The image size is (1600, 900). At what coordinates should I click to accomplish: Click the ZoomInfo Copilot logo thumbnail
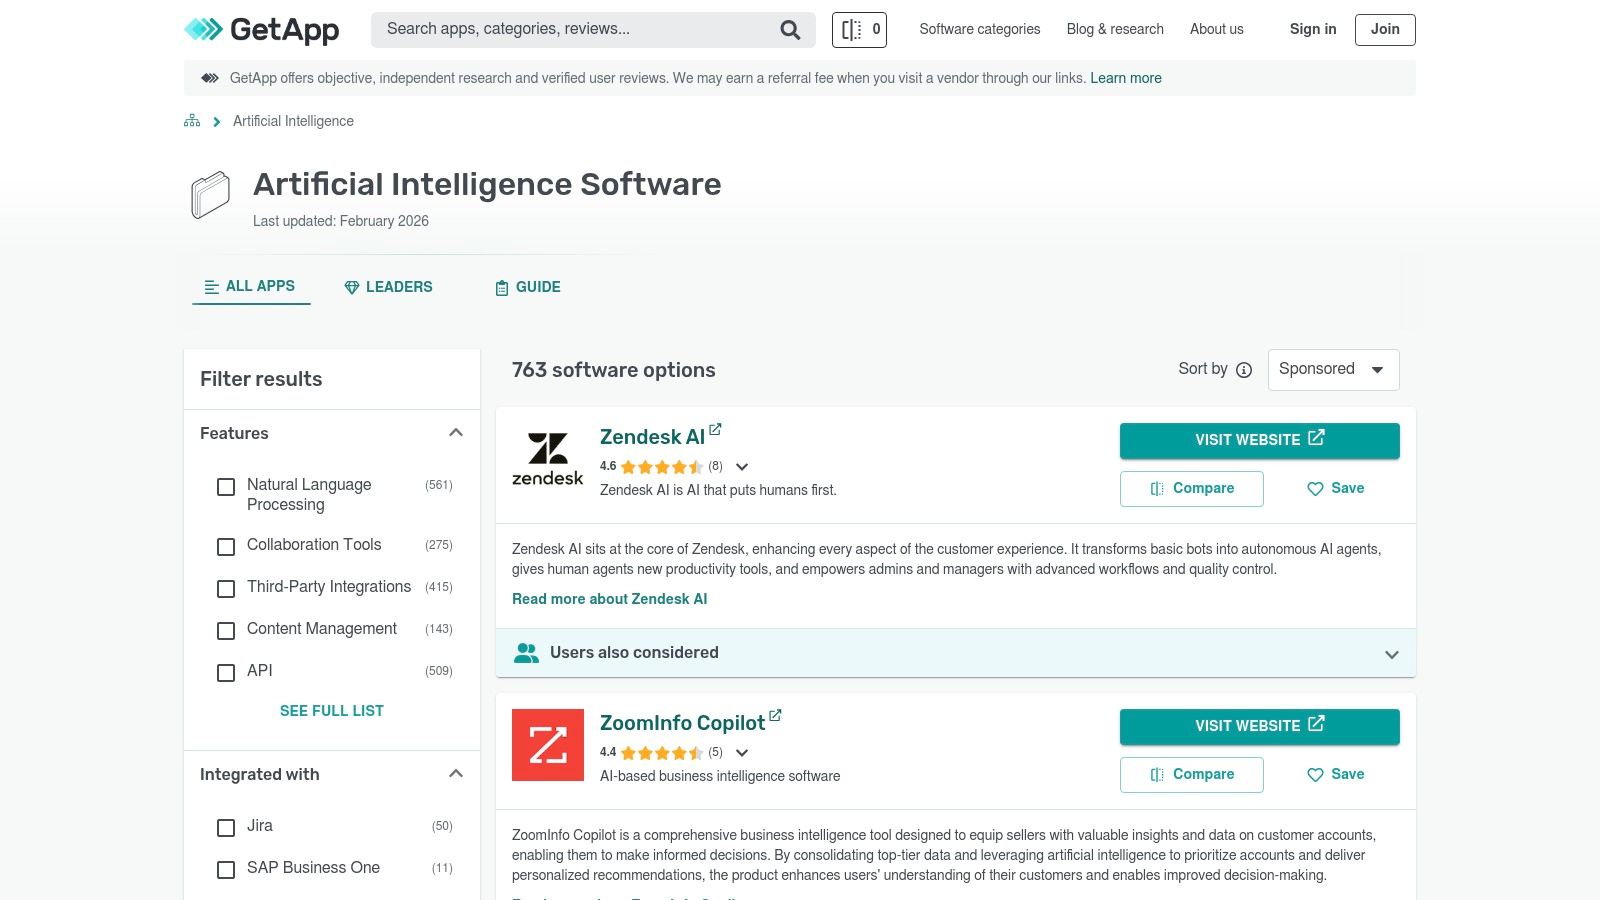548,745
